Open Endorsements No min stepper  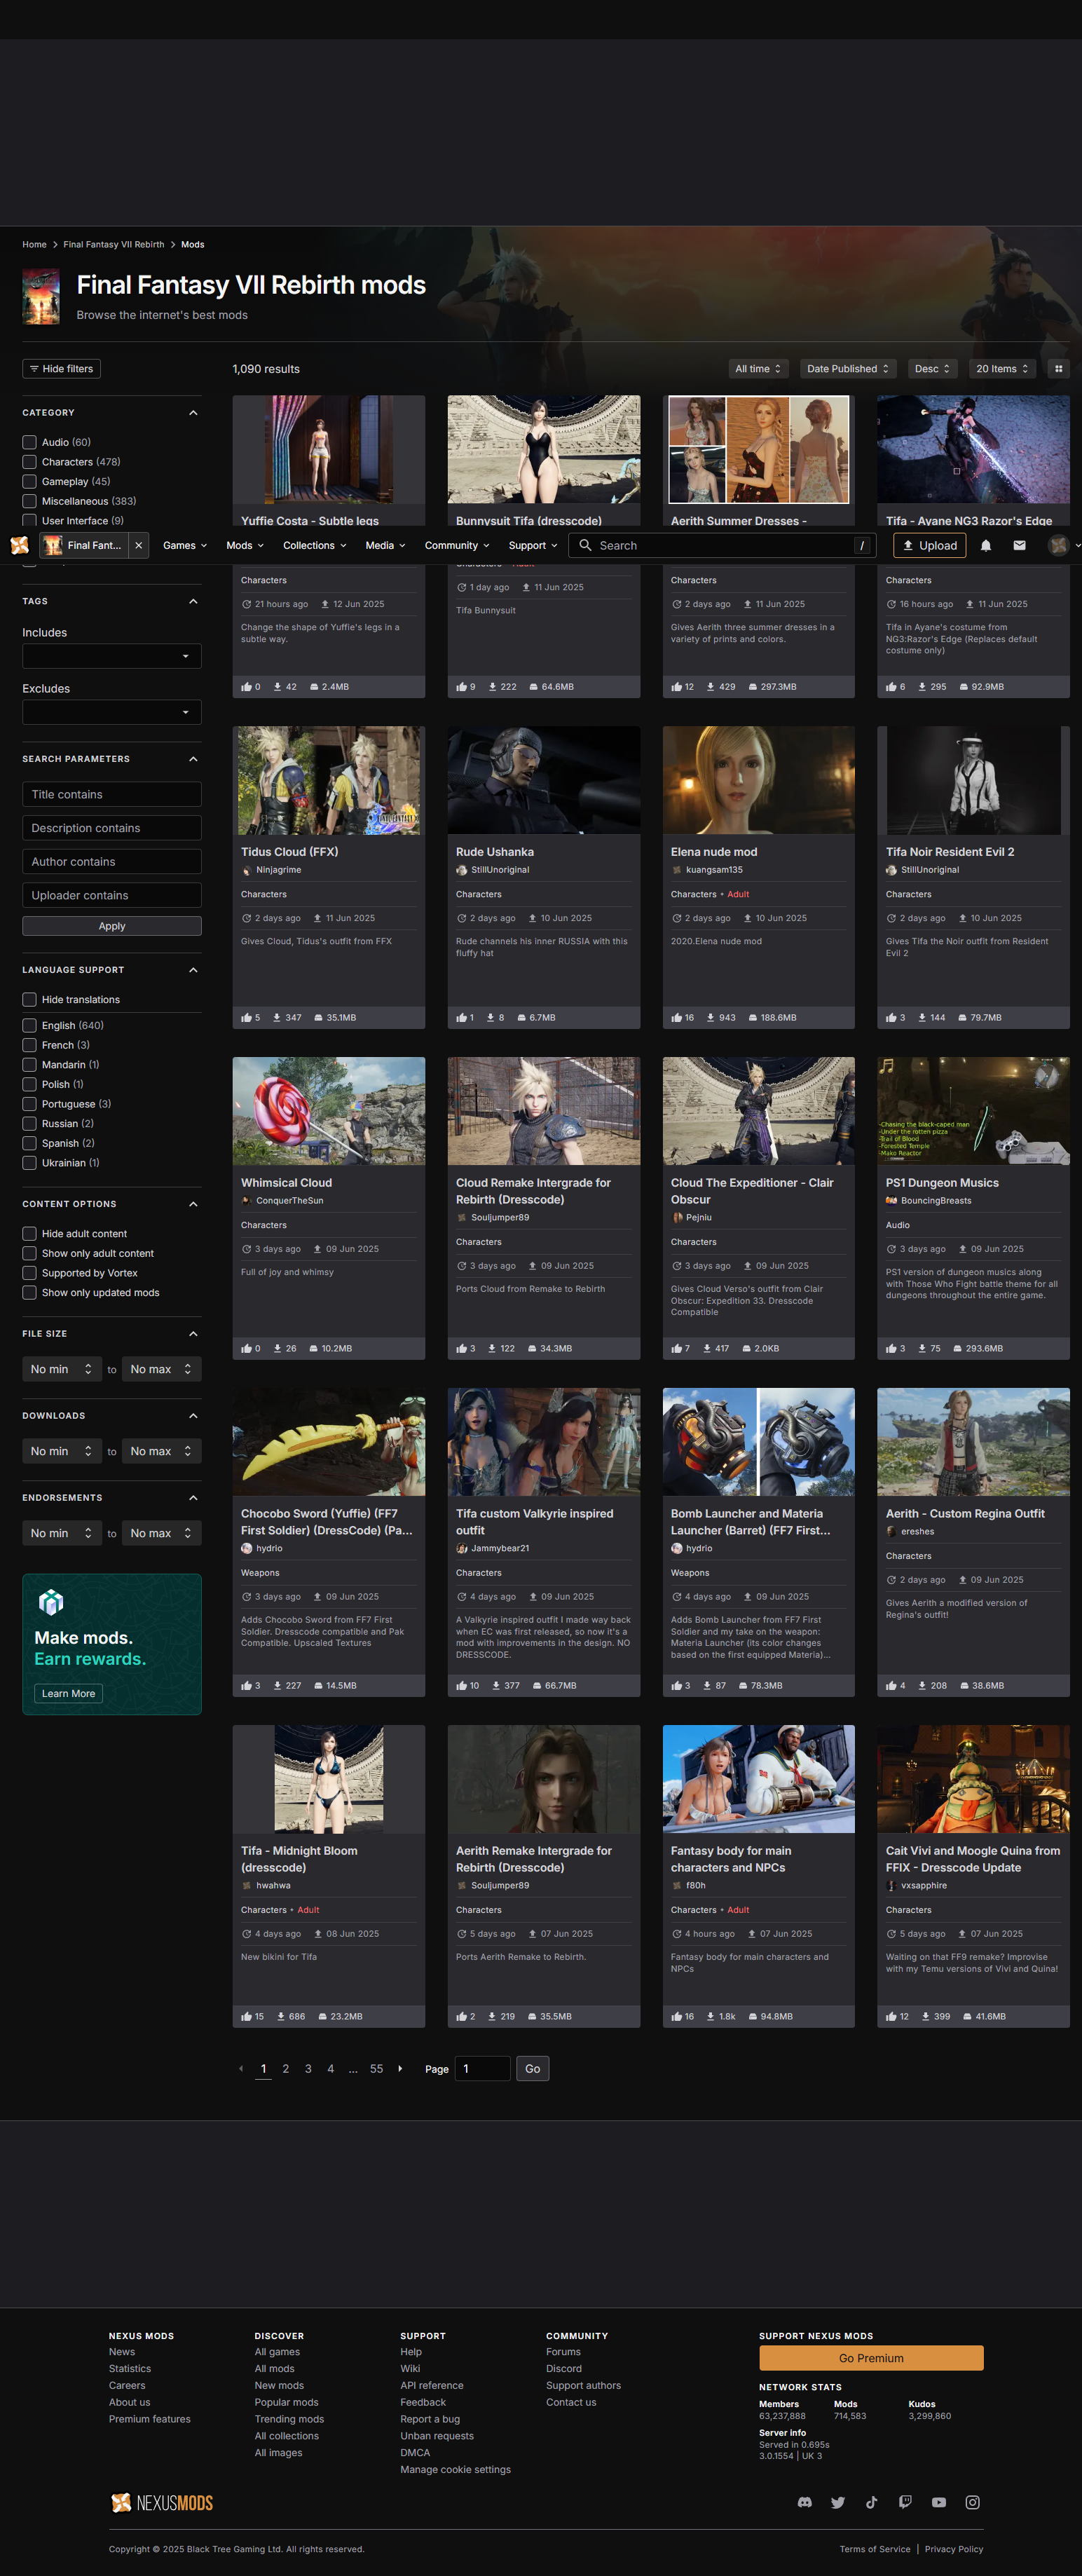pos(62,1533)
